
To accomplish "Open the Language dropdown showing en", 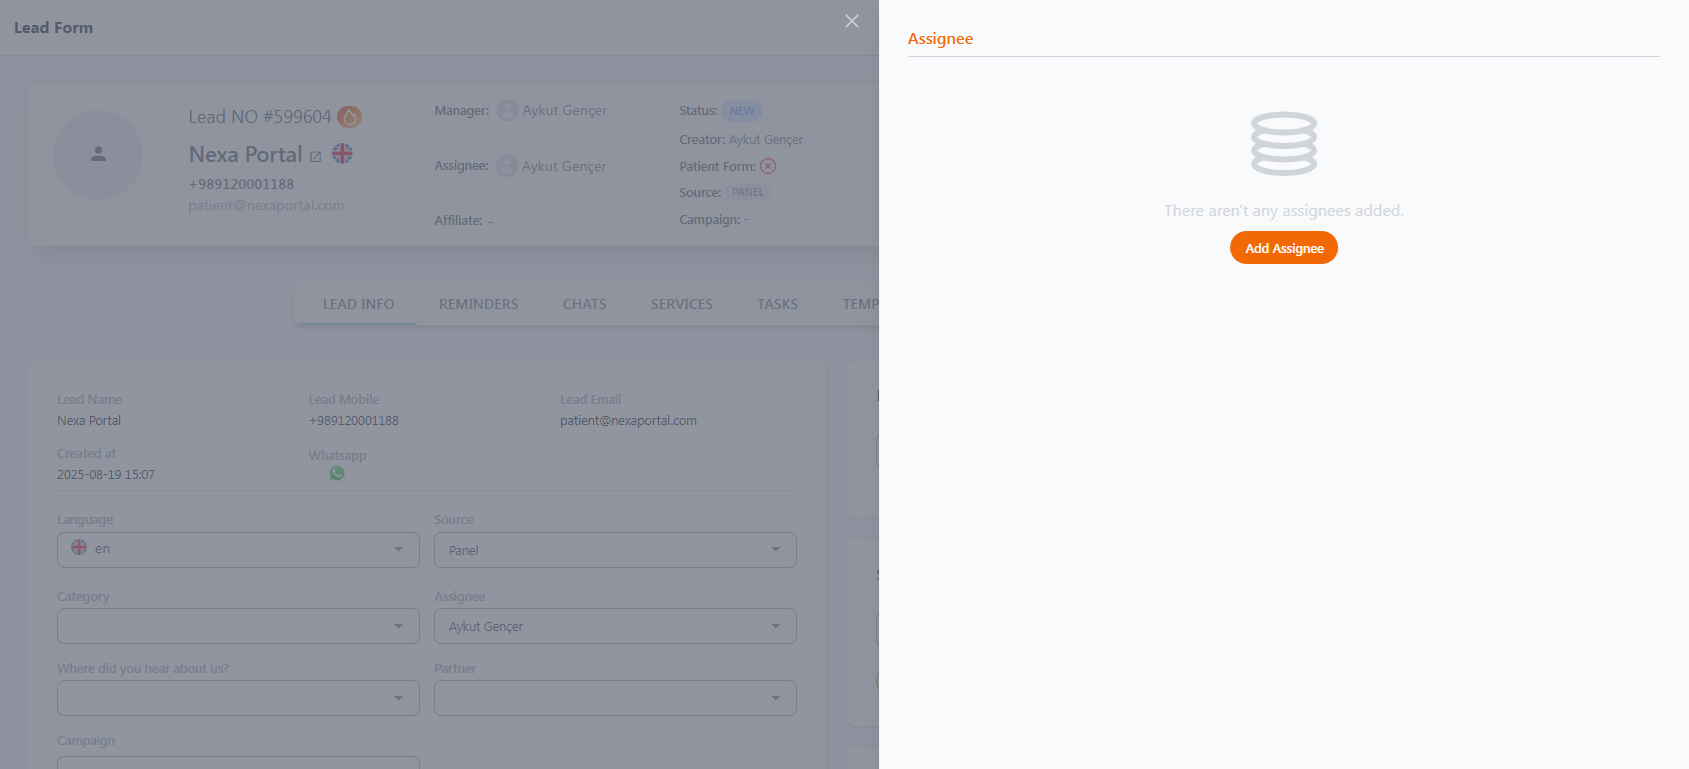I will click(x=238, y=550).
